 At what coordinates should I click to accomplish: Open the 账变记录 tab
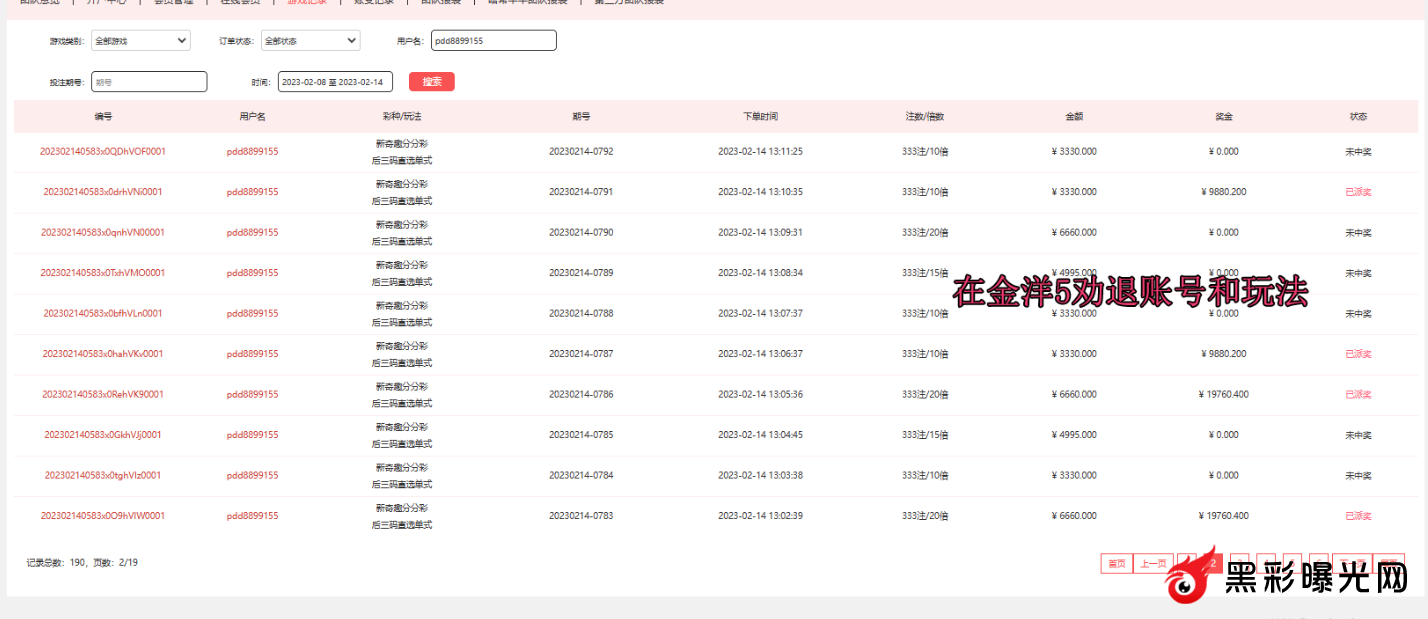coord(373,2)
